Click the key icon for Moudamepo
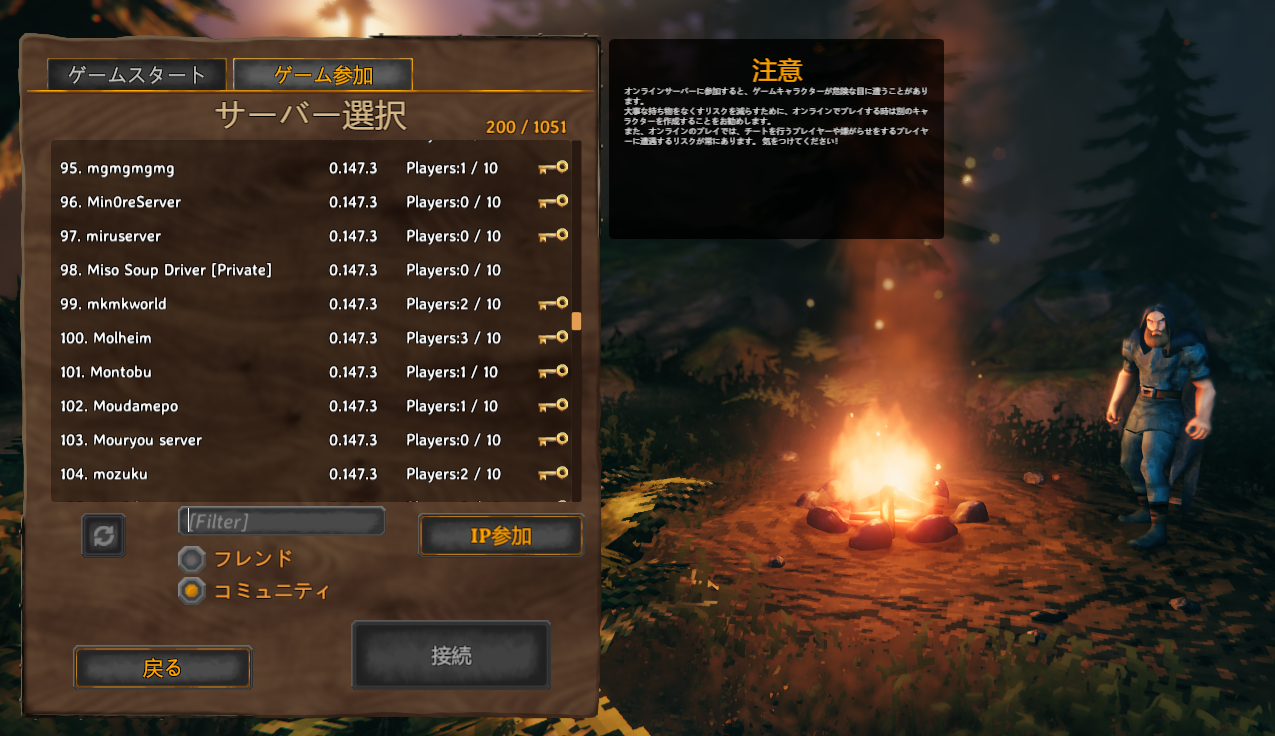 point(553,406)
